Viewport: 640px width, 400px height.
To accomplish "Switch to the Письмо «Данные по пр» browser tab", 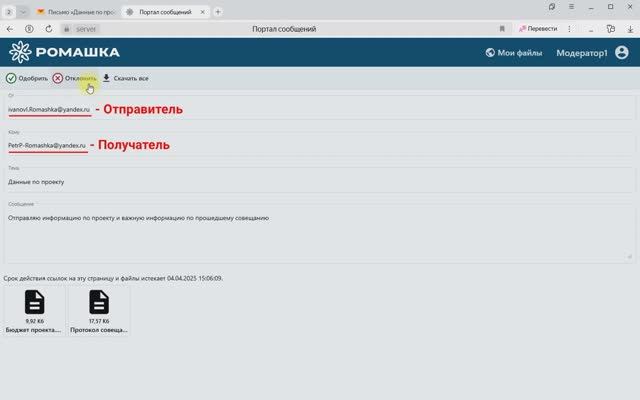I will [x=78, y=12].
